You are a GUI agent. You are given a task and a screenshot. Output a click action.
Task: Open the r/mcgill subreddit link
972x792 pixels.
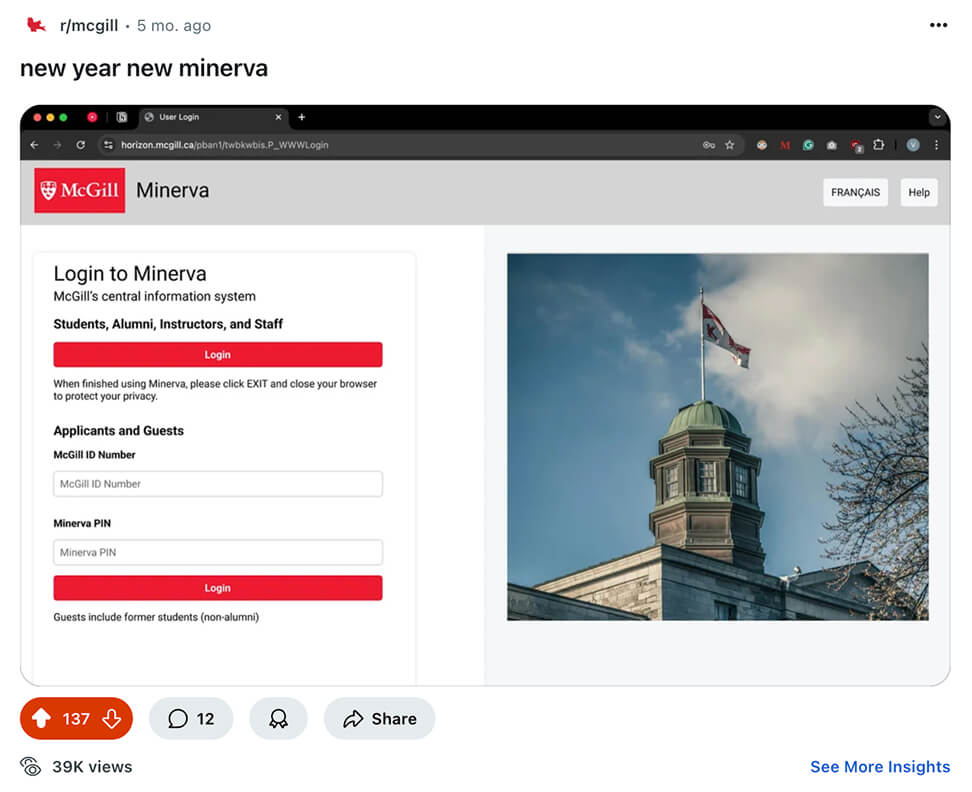(x=89, y=25)
